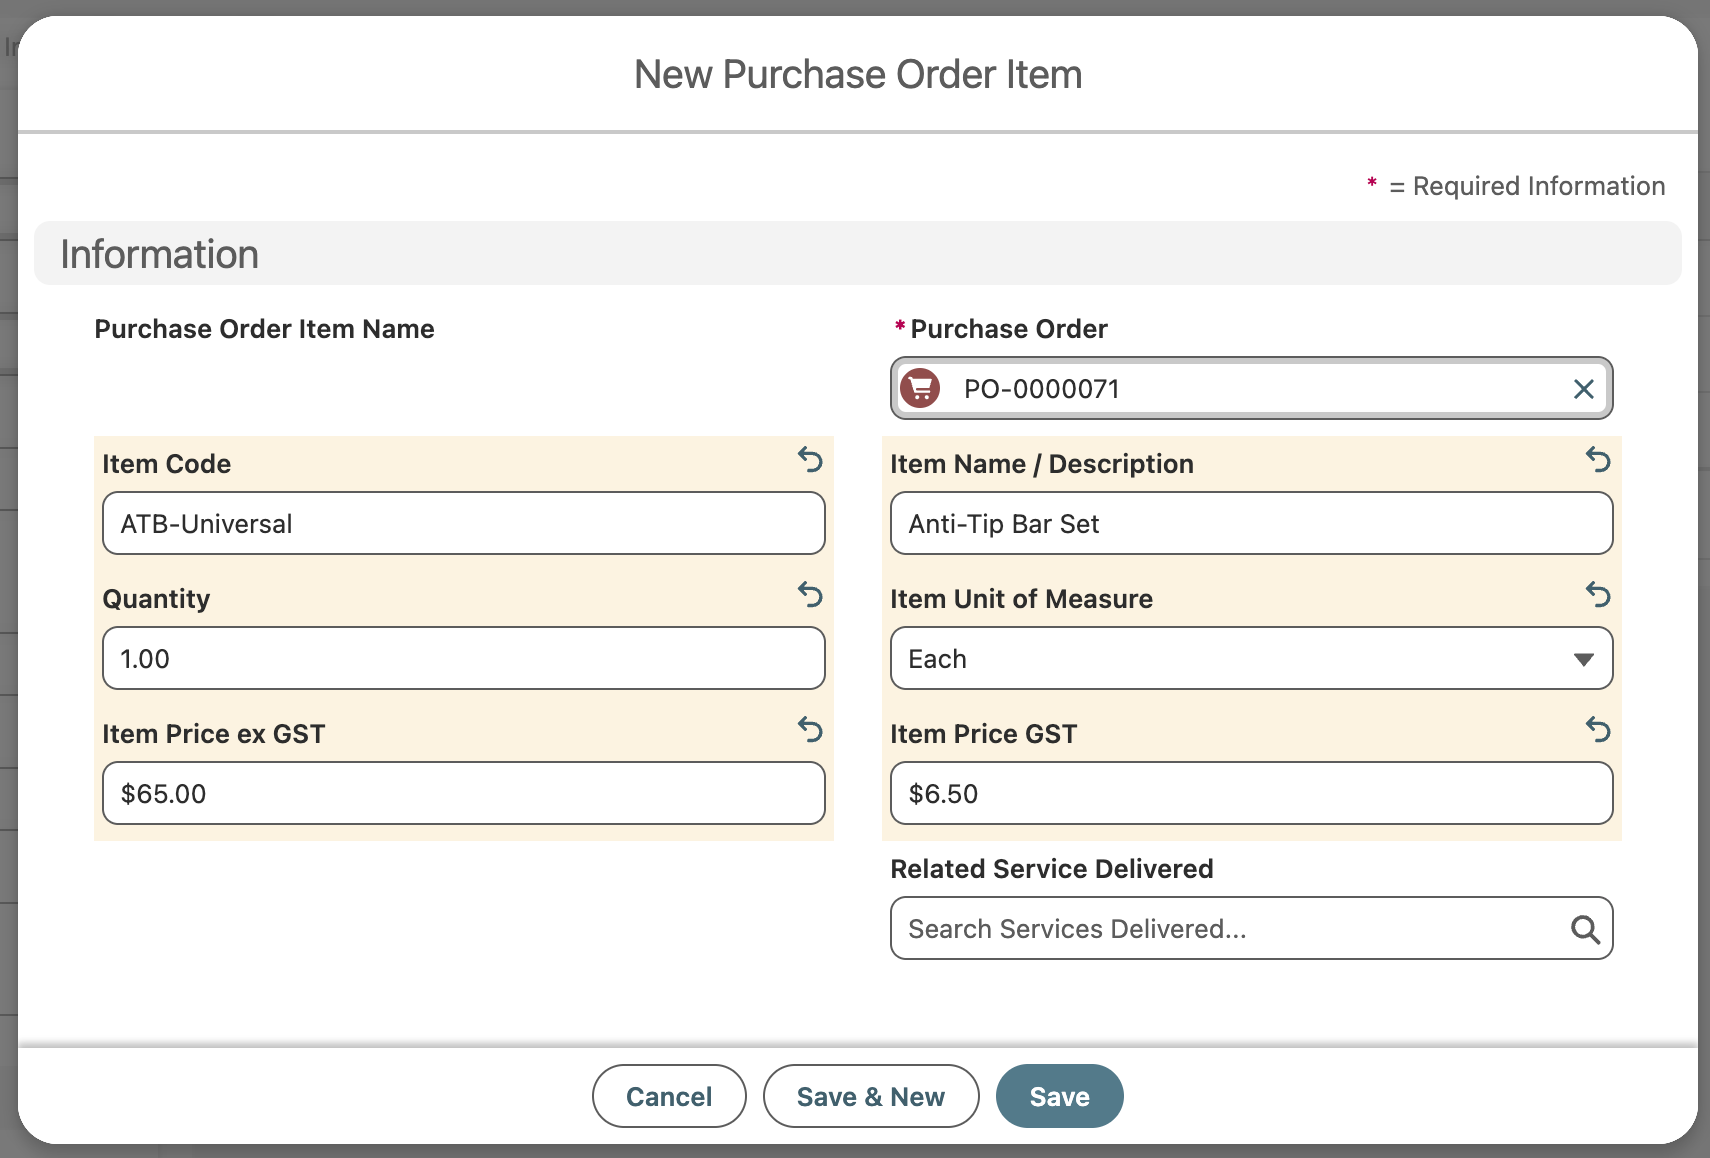Focus the Item Price GST input
Image resolution: width=1710 pixels, height=1158 pixels.
(x=1250, y=794)
